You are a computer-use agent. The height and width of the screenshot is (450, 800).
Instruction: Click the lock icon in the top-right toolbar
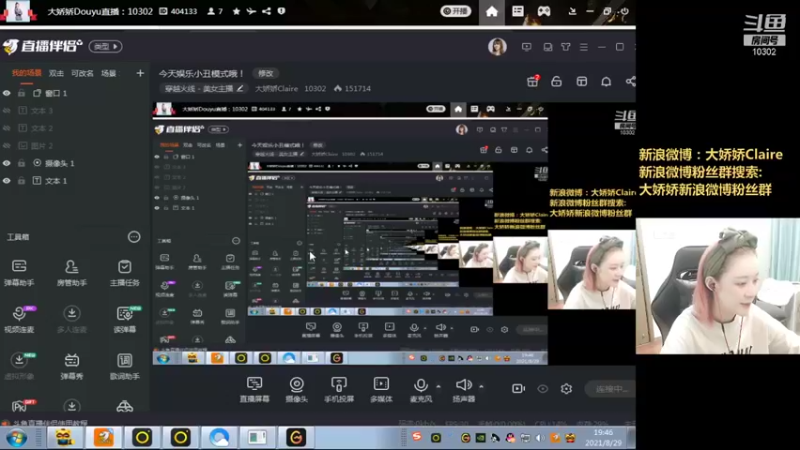(x=556, y=81)
